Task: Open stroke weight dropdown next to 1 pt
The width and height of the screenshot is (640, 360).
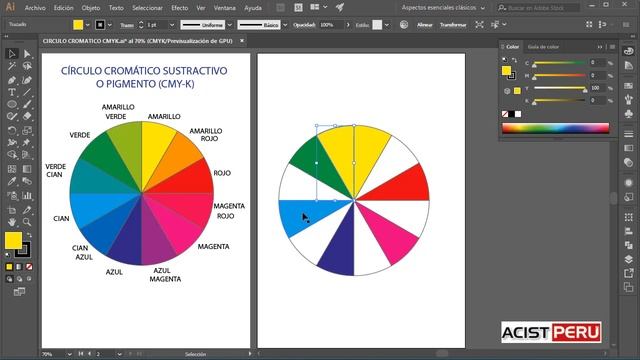Action: [172, 25]
